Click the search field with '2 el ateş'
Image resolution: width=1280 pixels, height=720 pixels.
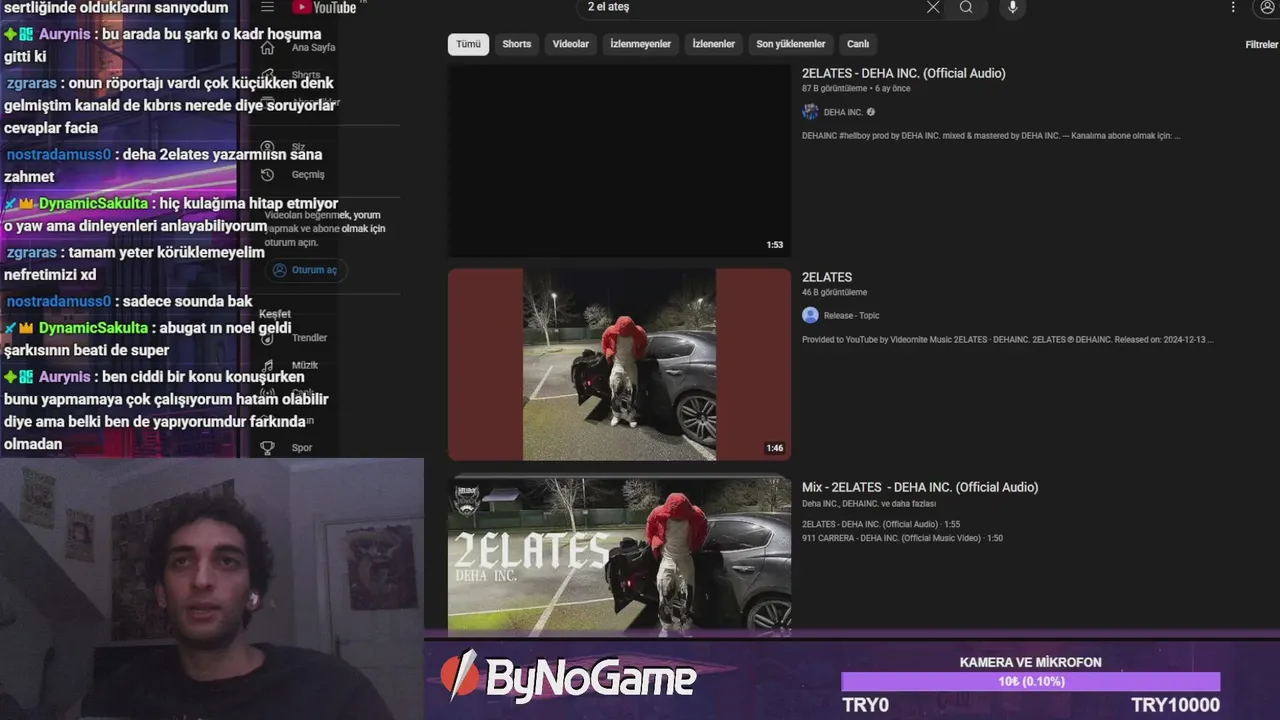[750, 7]
